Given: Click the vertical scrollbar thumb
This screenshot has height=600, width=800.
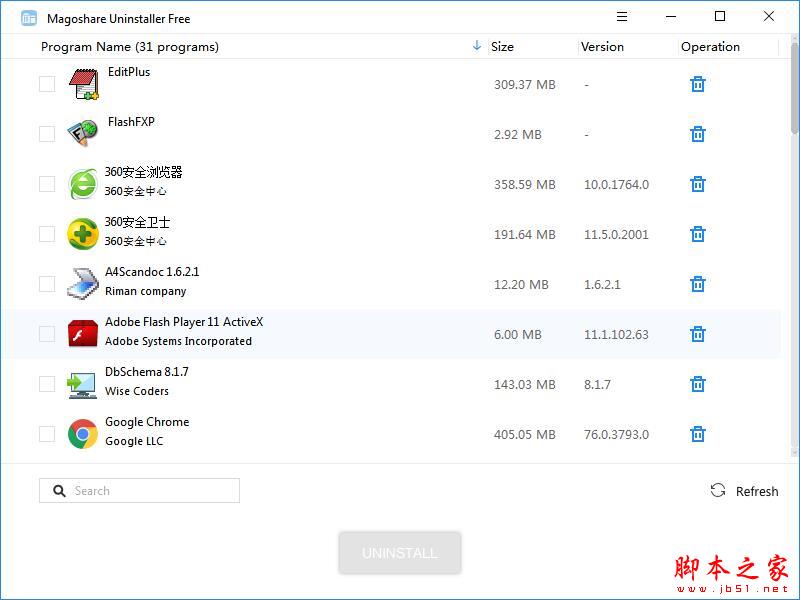Looking at the screenshot, I should tap(795, 88).
